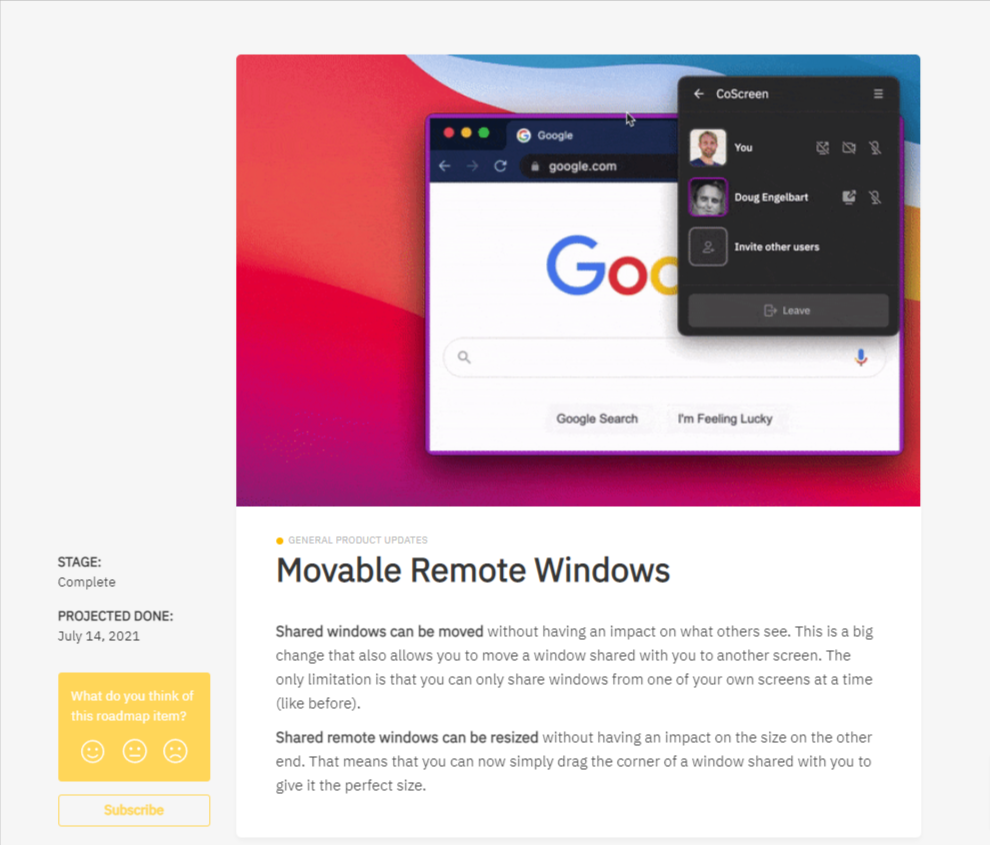Click the General Product Updates category label
Image resolution: width=990 pixels, height=845 pixels.
[x=358, y=541]
